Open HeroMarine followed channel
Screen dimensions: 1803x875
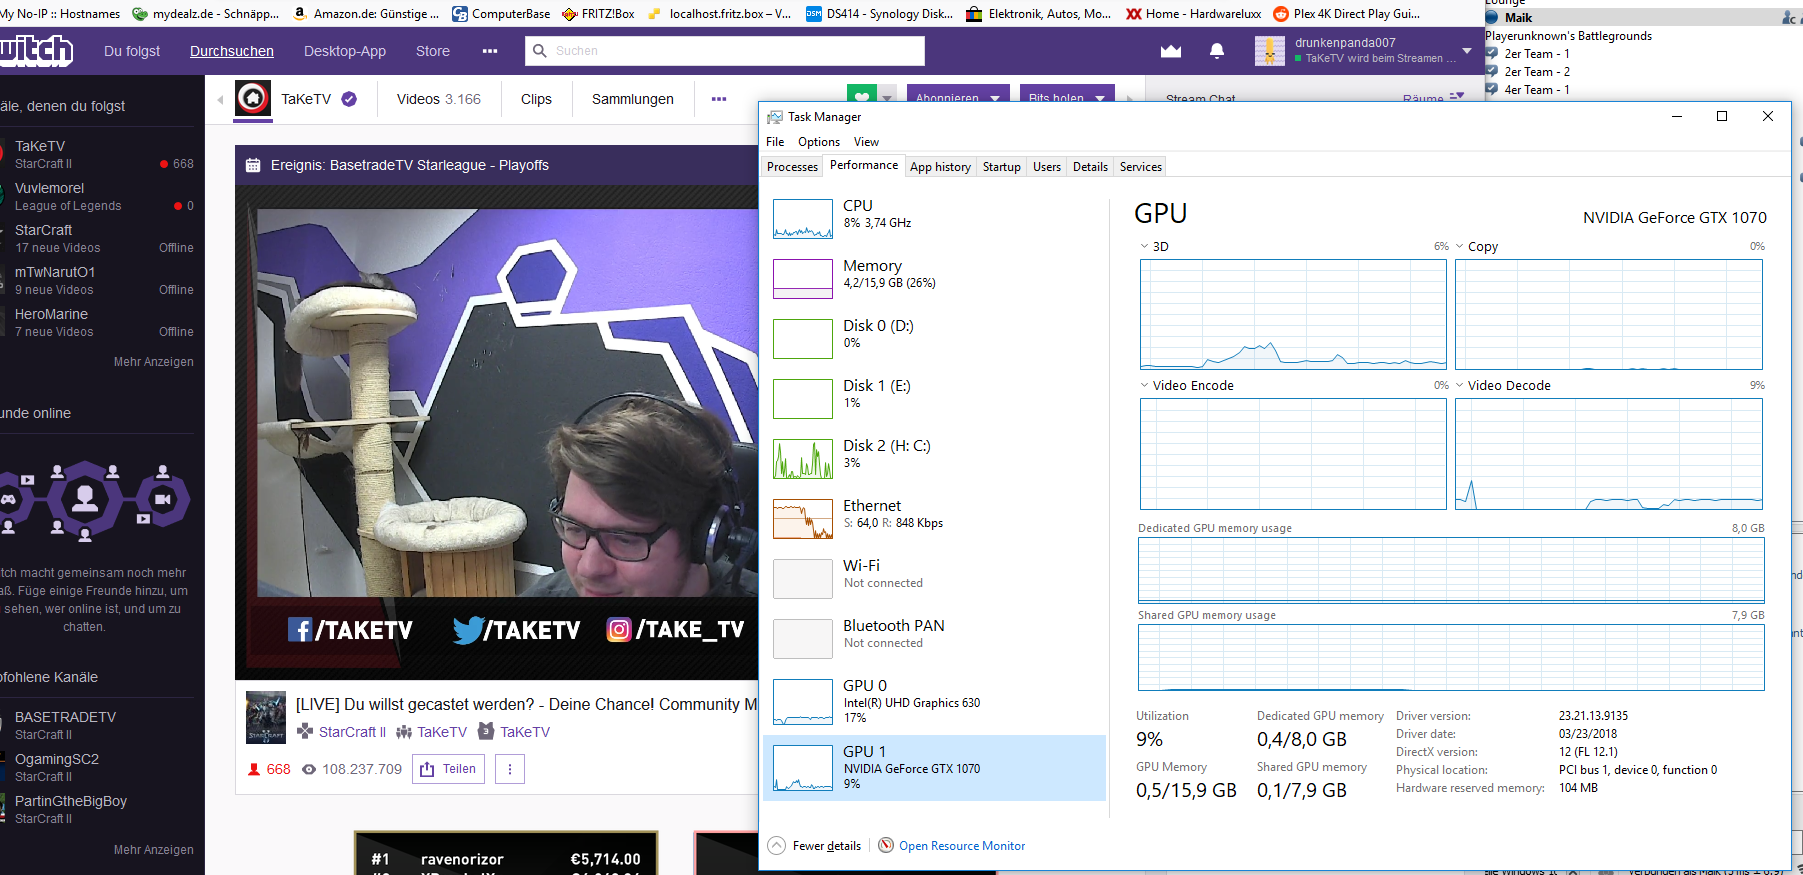[100, 322]
